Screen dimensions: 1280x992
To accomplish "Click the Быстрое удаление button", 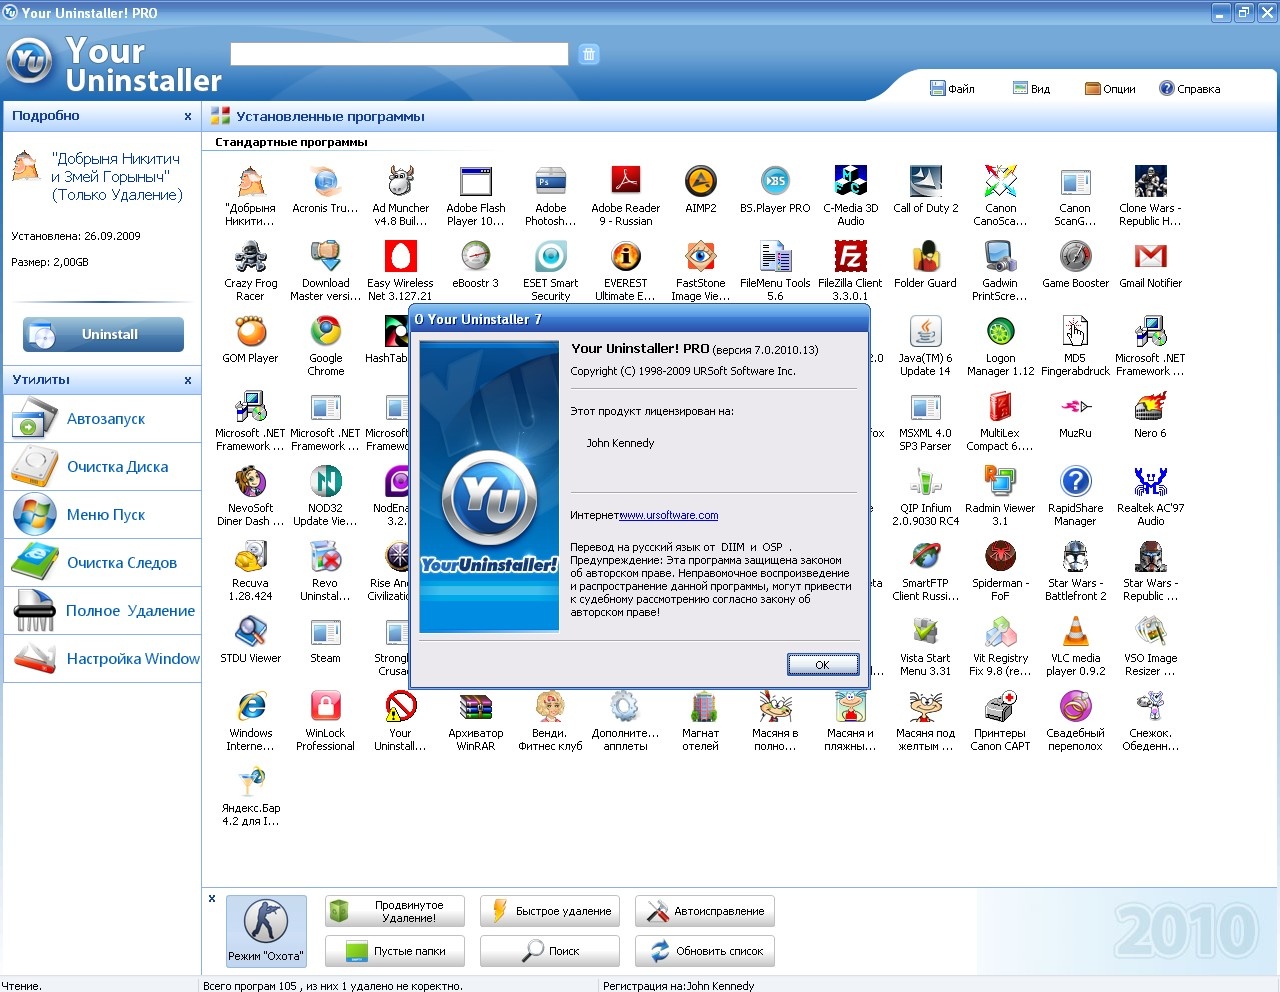I will click(550, 911).
